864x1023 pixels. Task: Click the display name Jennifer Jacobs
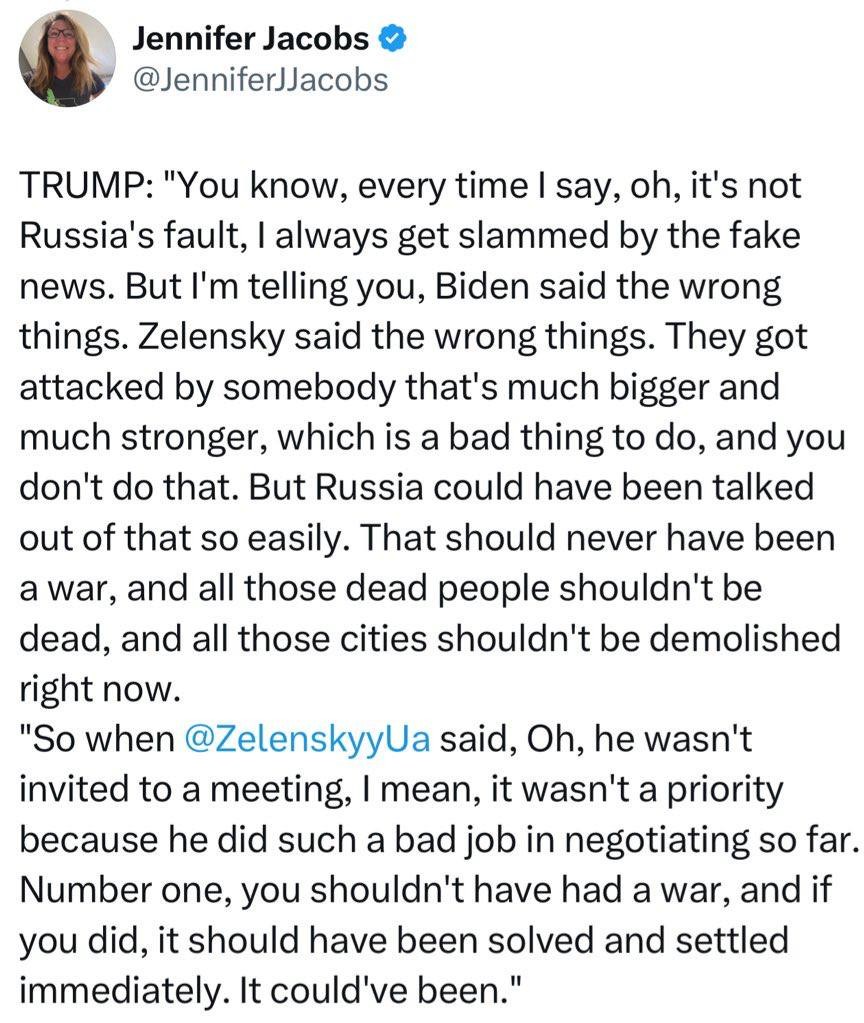[251, 39]
